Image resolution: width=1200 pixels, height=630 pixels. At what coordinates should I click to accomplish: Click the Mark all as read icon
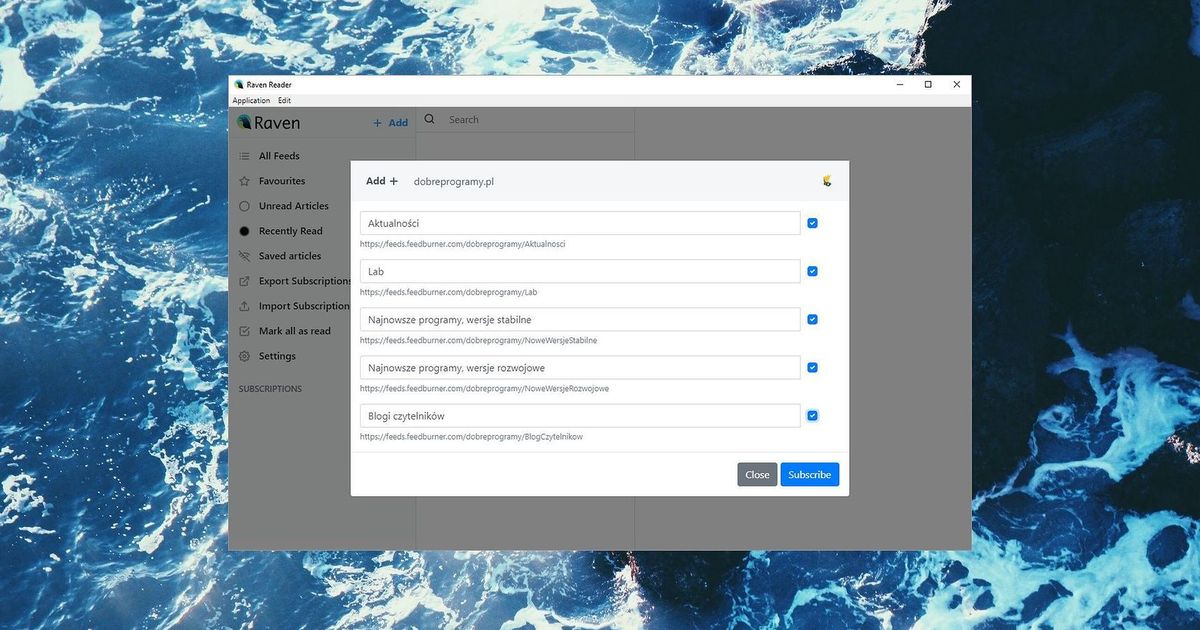[x=244, y=331]
